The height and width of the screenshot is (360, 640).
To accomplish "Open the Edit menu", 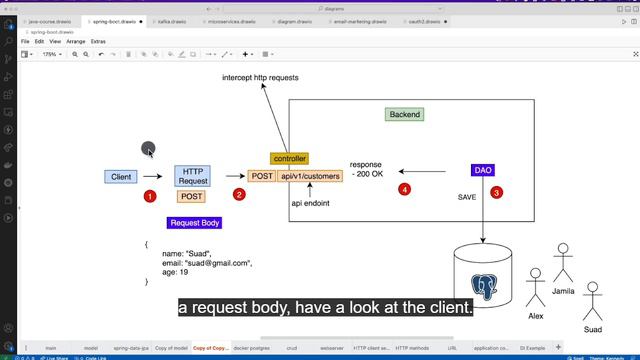I will coord(39,42).
